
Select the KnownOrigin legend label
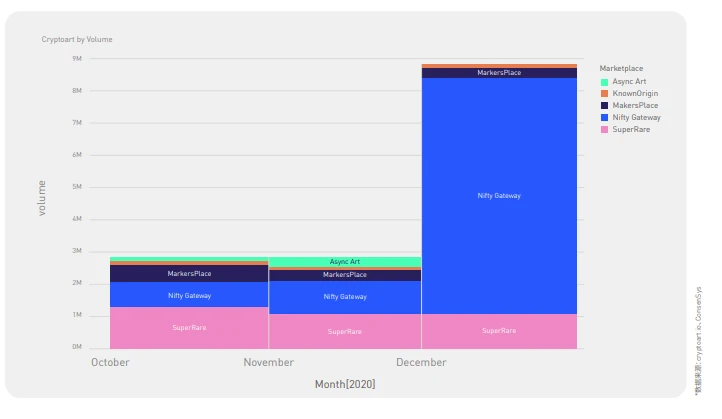click(x=635, y=93)
